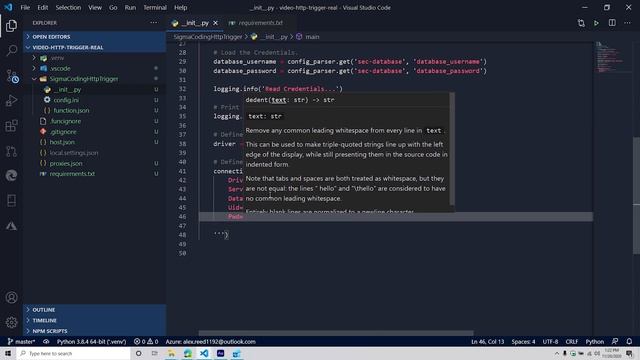Expand the .vscode folder
The image size is (640, 360).
click(x=95, y=69)
